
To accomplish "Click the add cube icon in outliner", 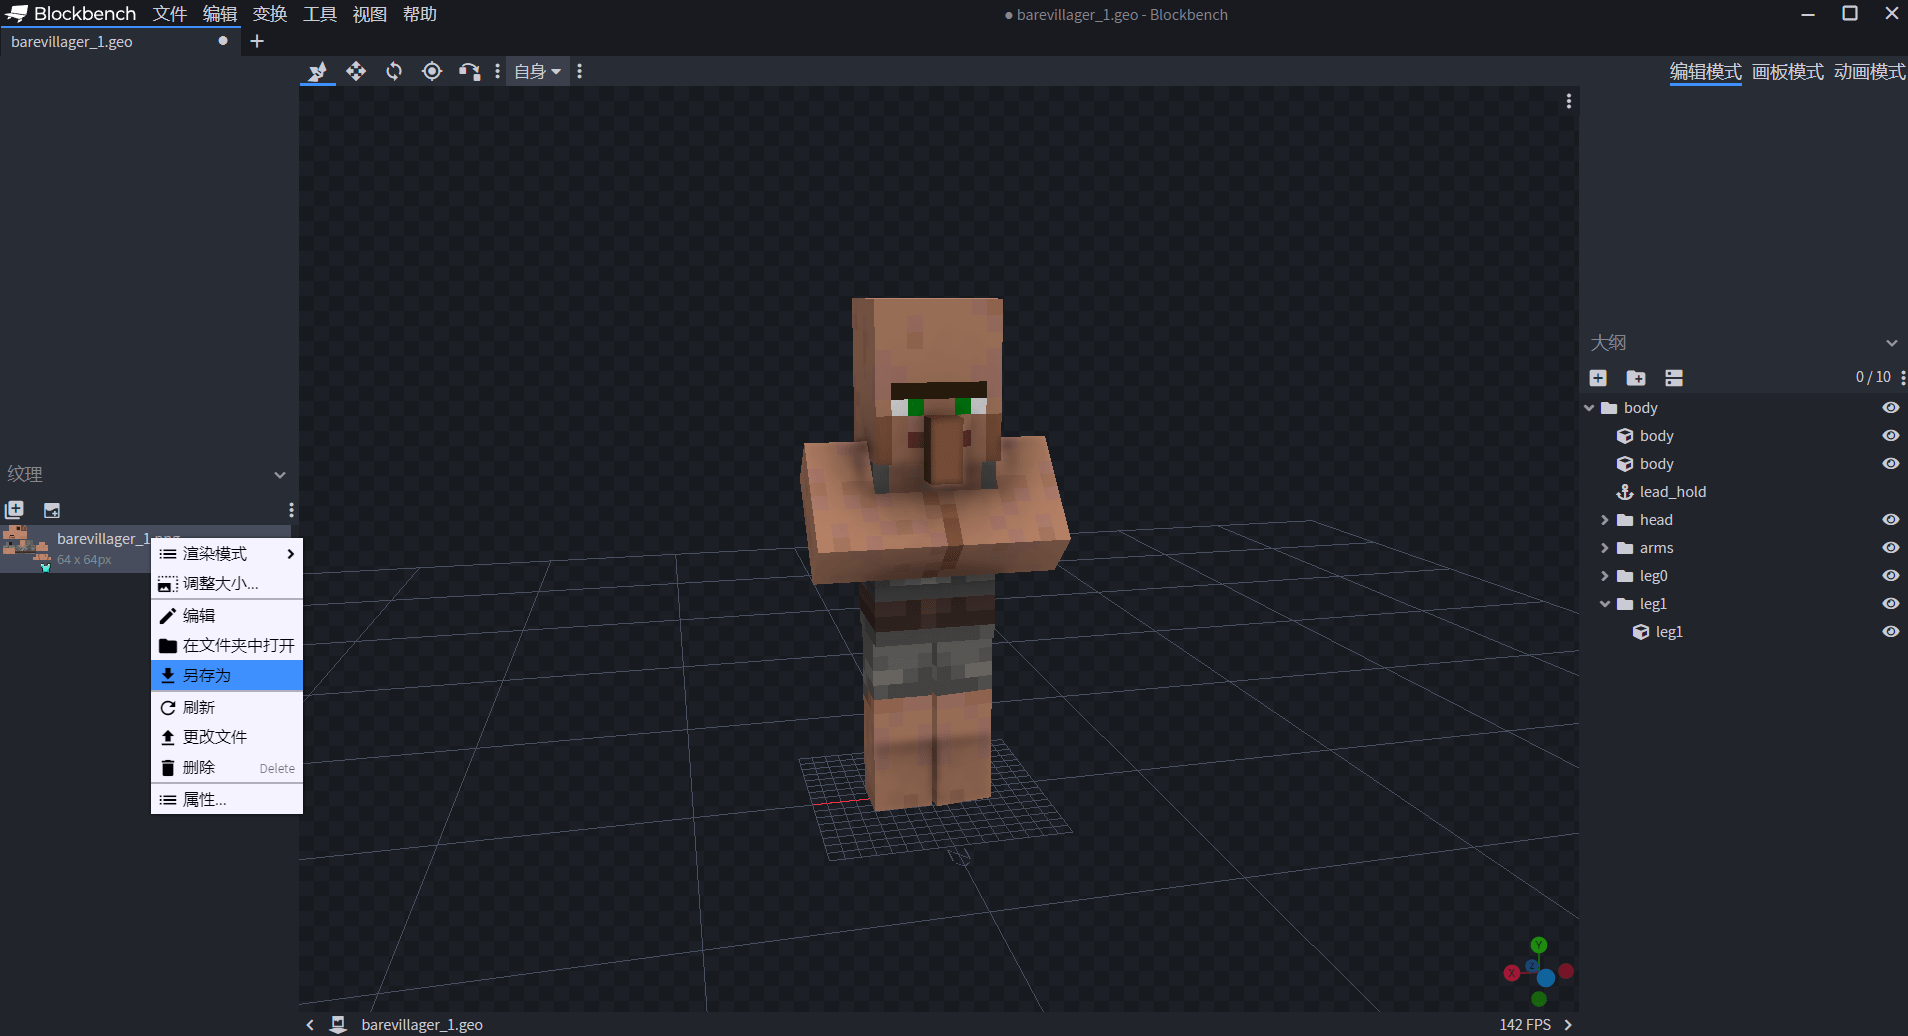I will (x=1598, y=378).
